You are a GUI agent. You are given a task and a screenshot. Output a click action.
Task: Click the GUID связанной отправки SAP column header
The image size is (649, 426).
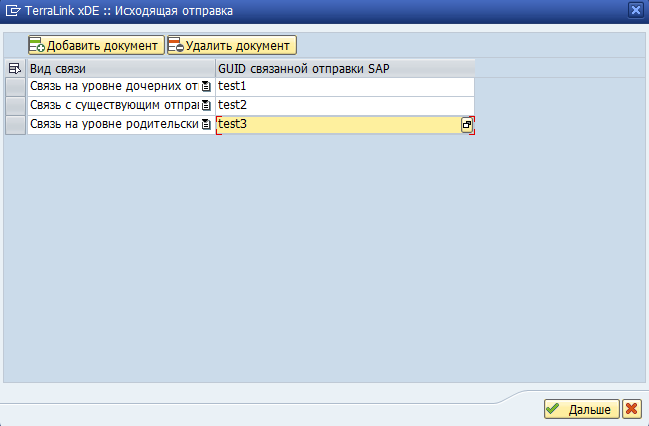click(344, 68)
